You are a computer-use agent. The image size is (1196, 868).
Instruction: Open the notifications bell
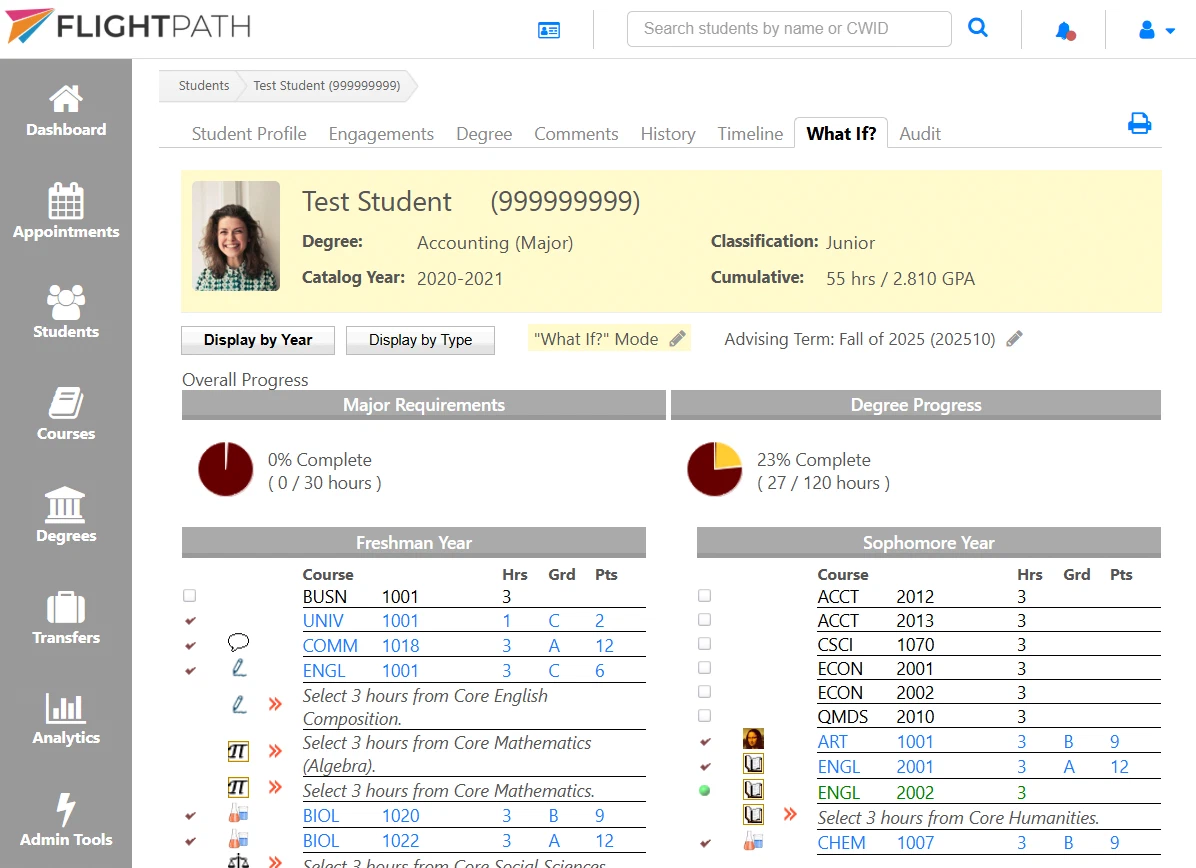pos(1065,31)
